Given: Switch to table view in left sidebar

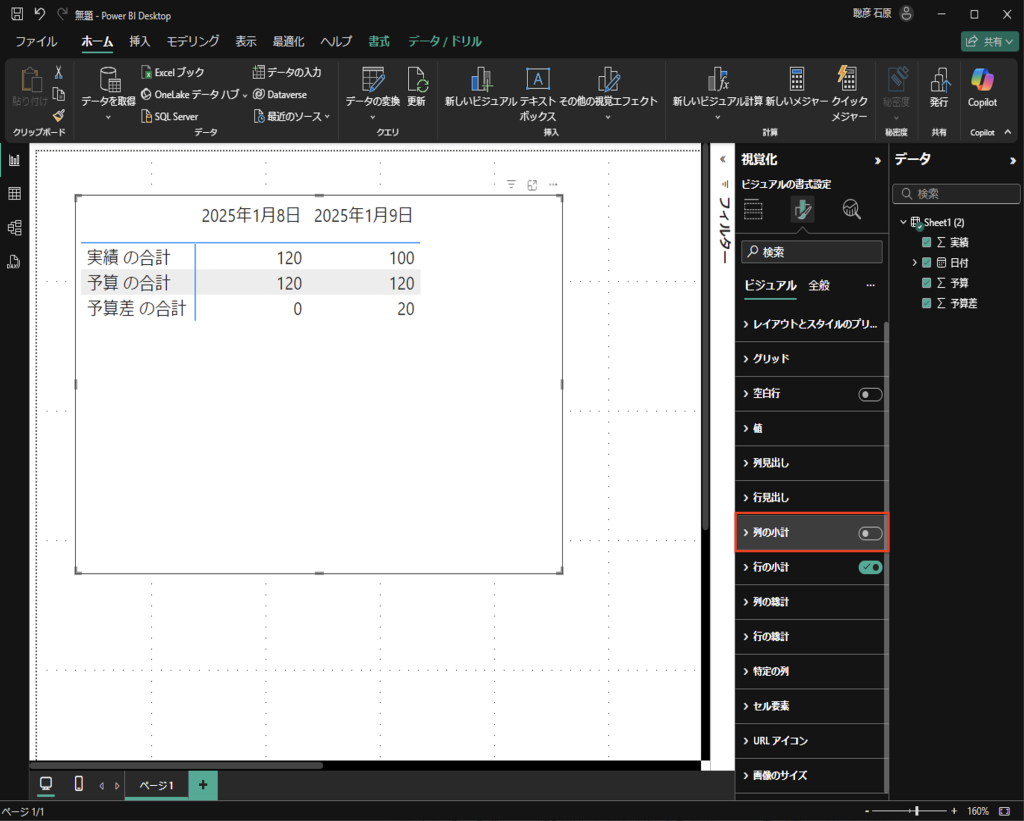Looking at the screenshot, I should (14, 194).
